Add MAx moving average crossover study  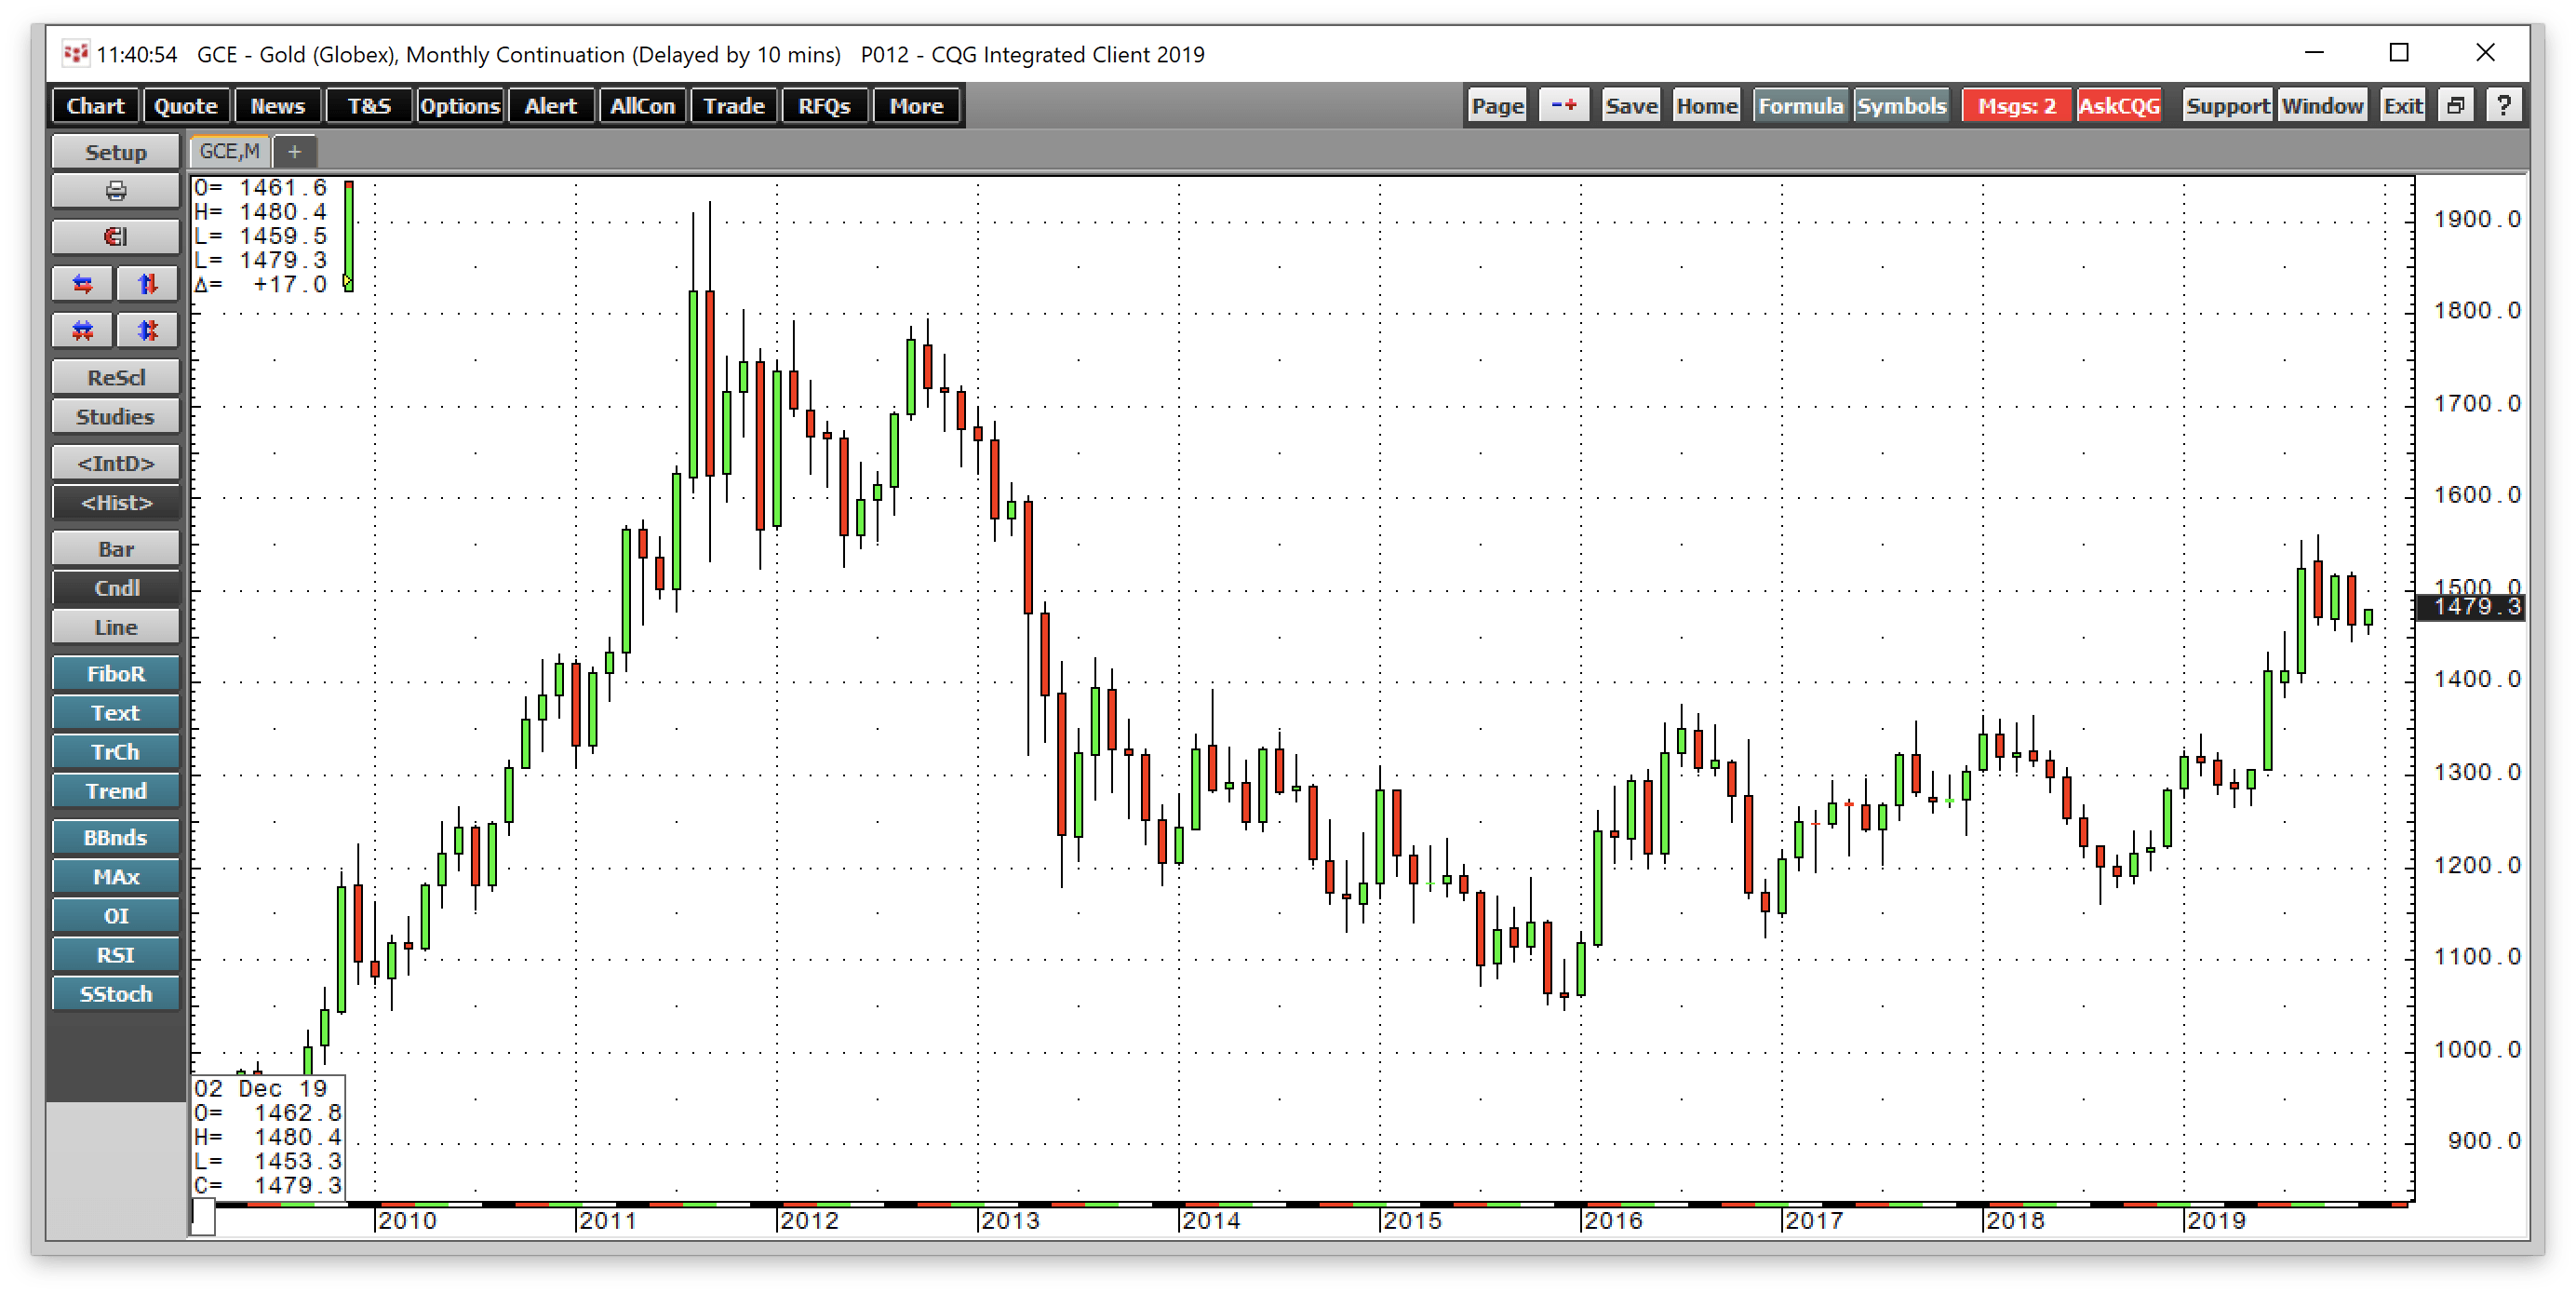tap(116, 877)
